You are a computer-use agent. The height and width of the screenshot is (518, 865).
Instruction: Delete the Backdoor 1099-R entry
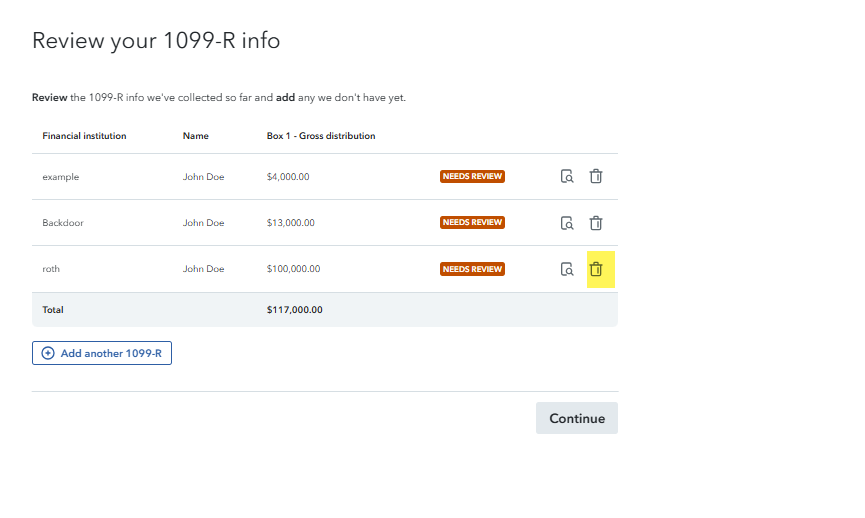(596, 223)
